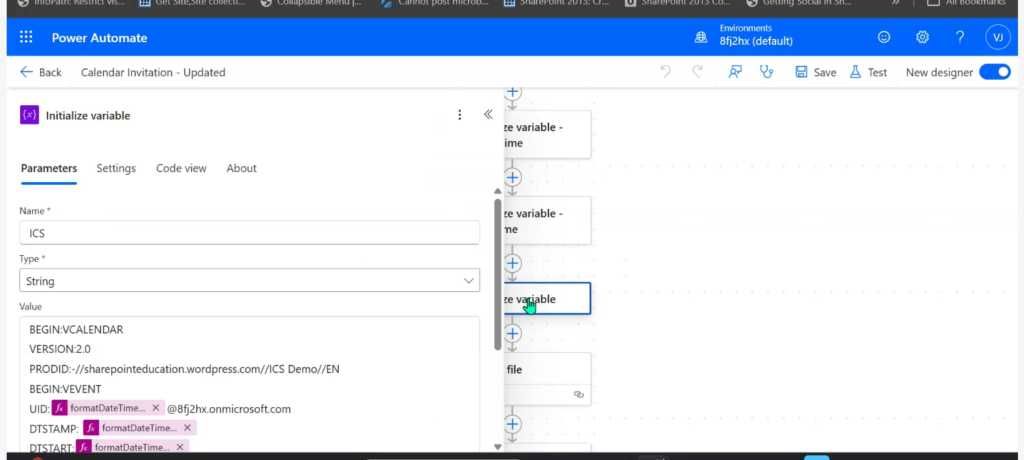Insert a step above the highlighted variable card
1024x460 pixels.
click(x=513, y=263)
